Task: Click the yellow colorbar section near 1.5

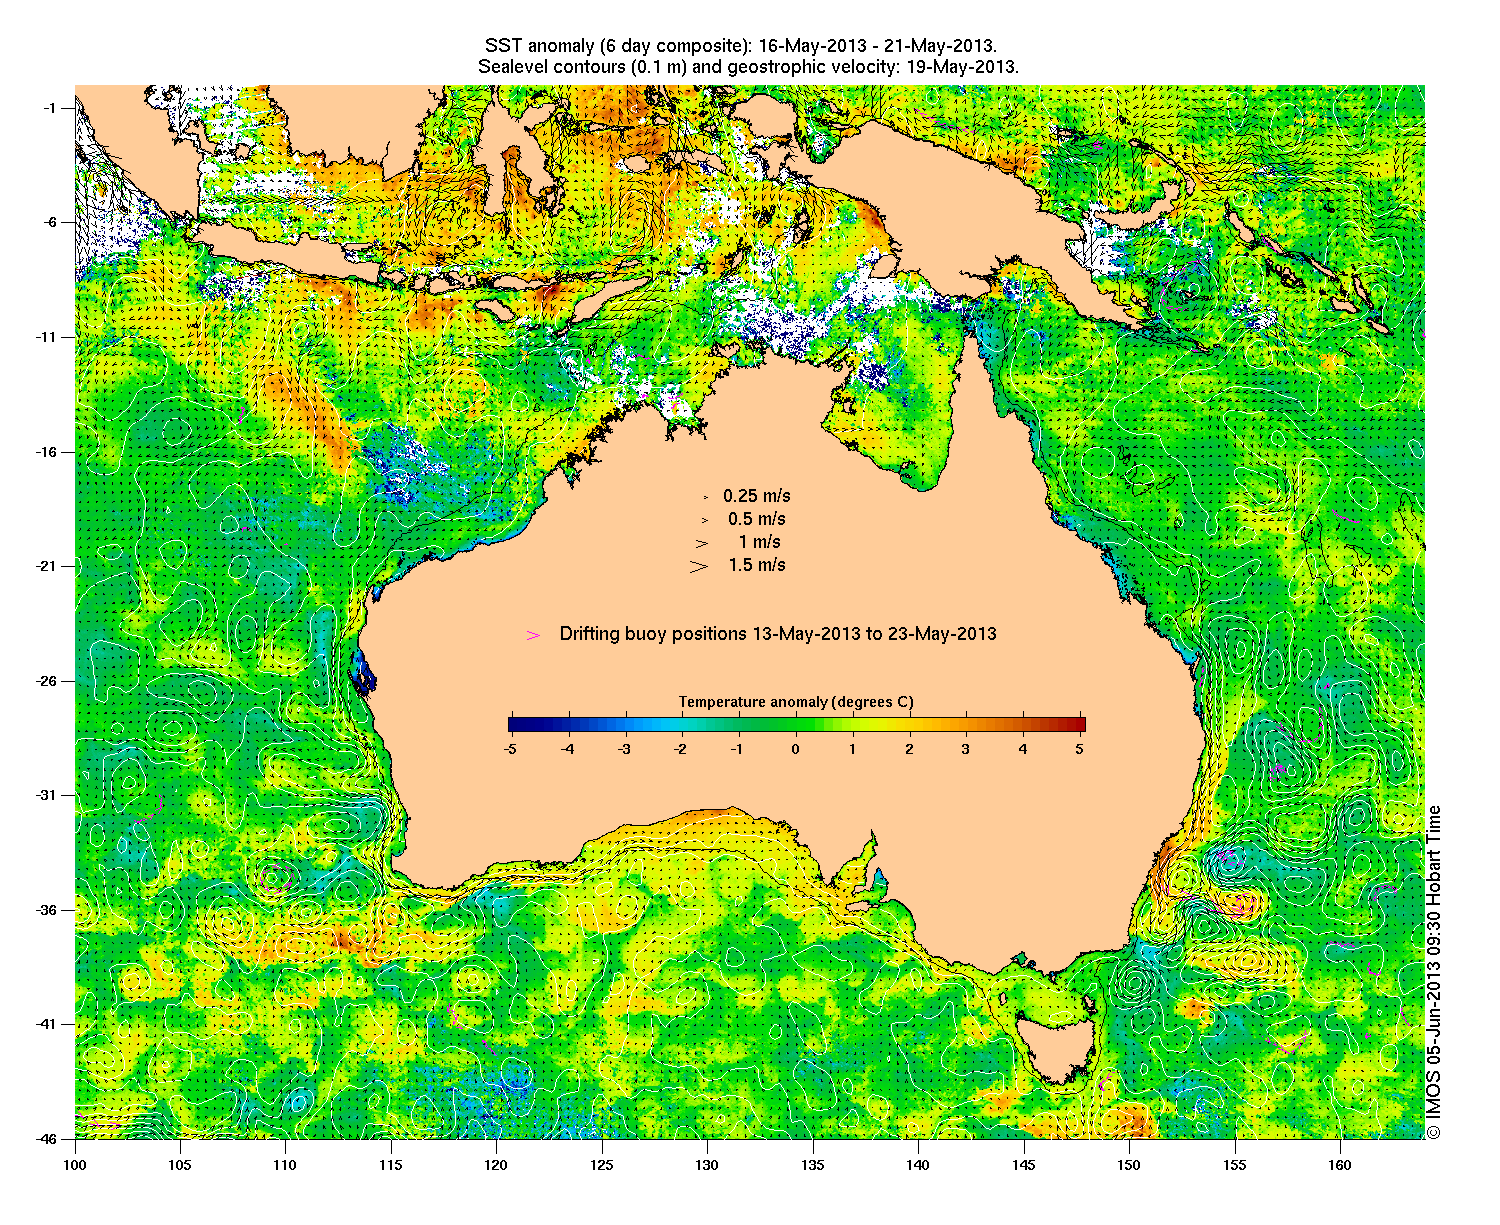Action: pos(881,725)
